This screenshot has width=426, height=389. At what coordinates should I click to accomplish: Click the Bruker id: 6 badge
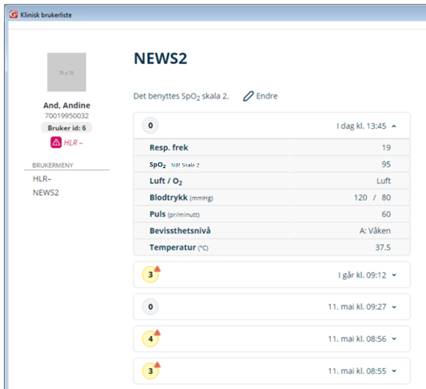[x=67, y=128]
